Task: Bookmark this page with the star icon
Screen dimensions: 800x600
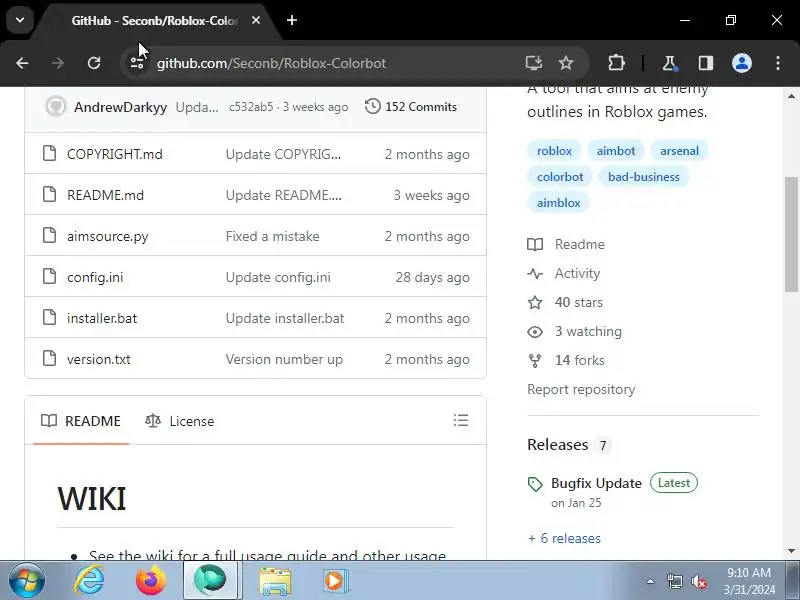Action: pos(566,63)
